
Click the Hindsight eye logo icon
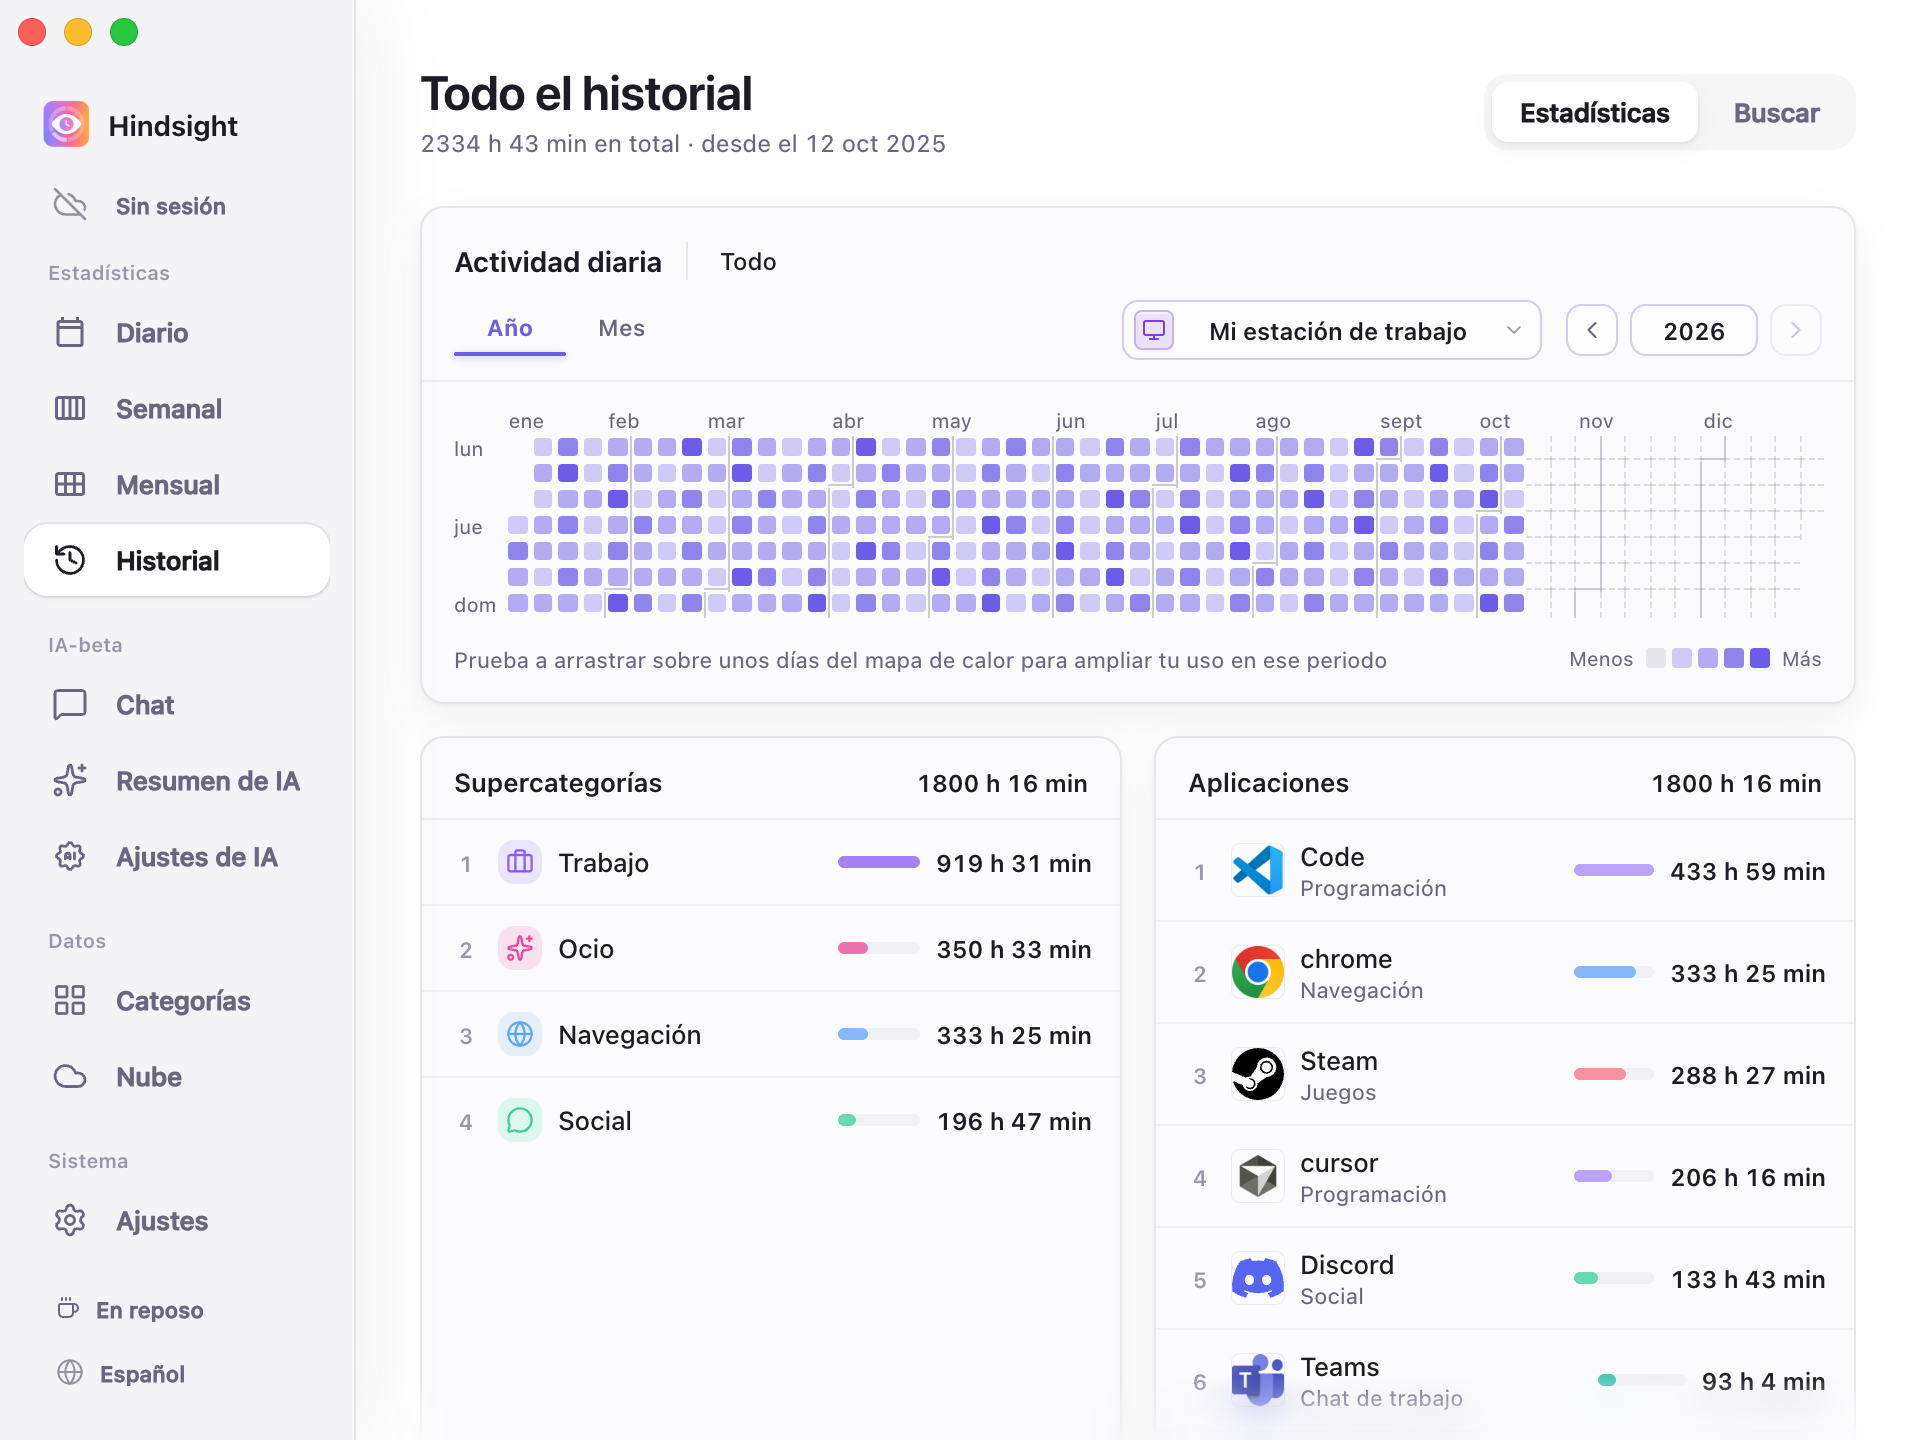(66, 125)
